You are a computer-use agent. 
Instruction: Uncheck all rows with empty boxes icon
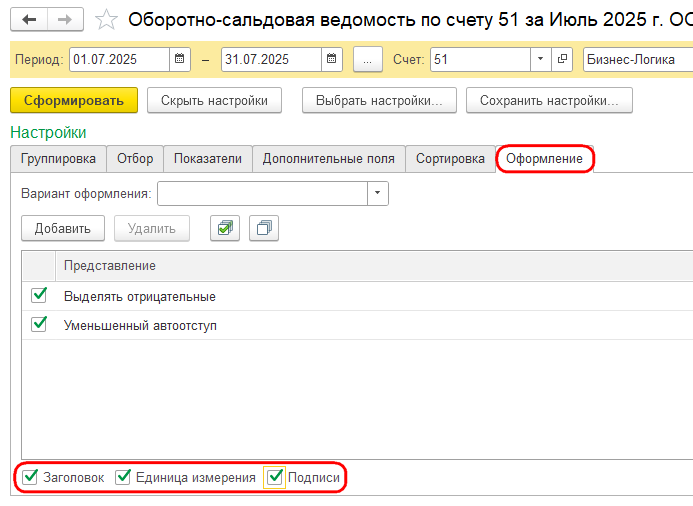[264, 228]
